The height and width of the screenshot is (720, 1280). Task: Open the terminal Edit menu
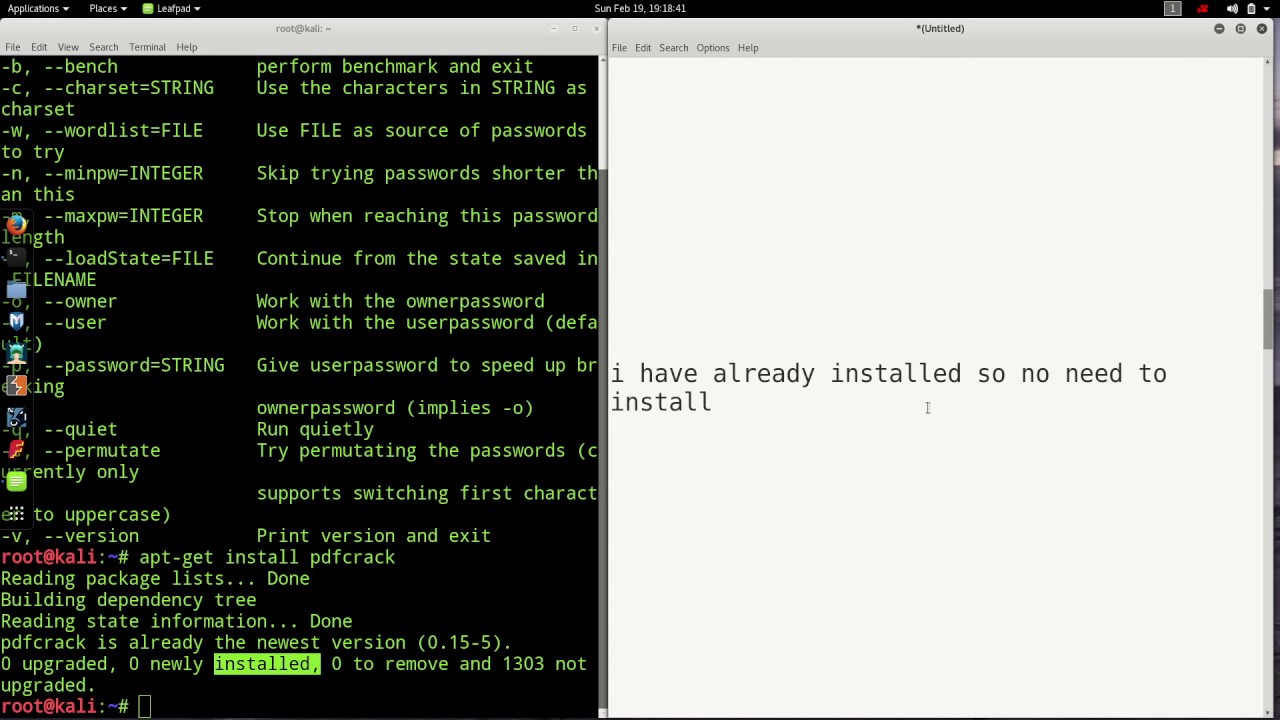(x=39, y=47)
